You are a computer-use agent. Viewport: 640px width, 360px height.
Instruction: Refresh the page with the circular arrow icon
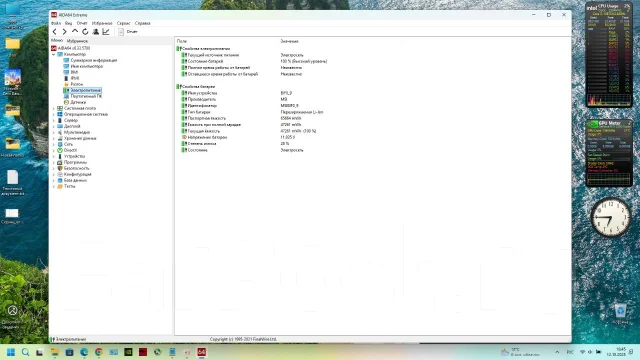[x=85, y=31]
